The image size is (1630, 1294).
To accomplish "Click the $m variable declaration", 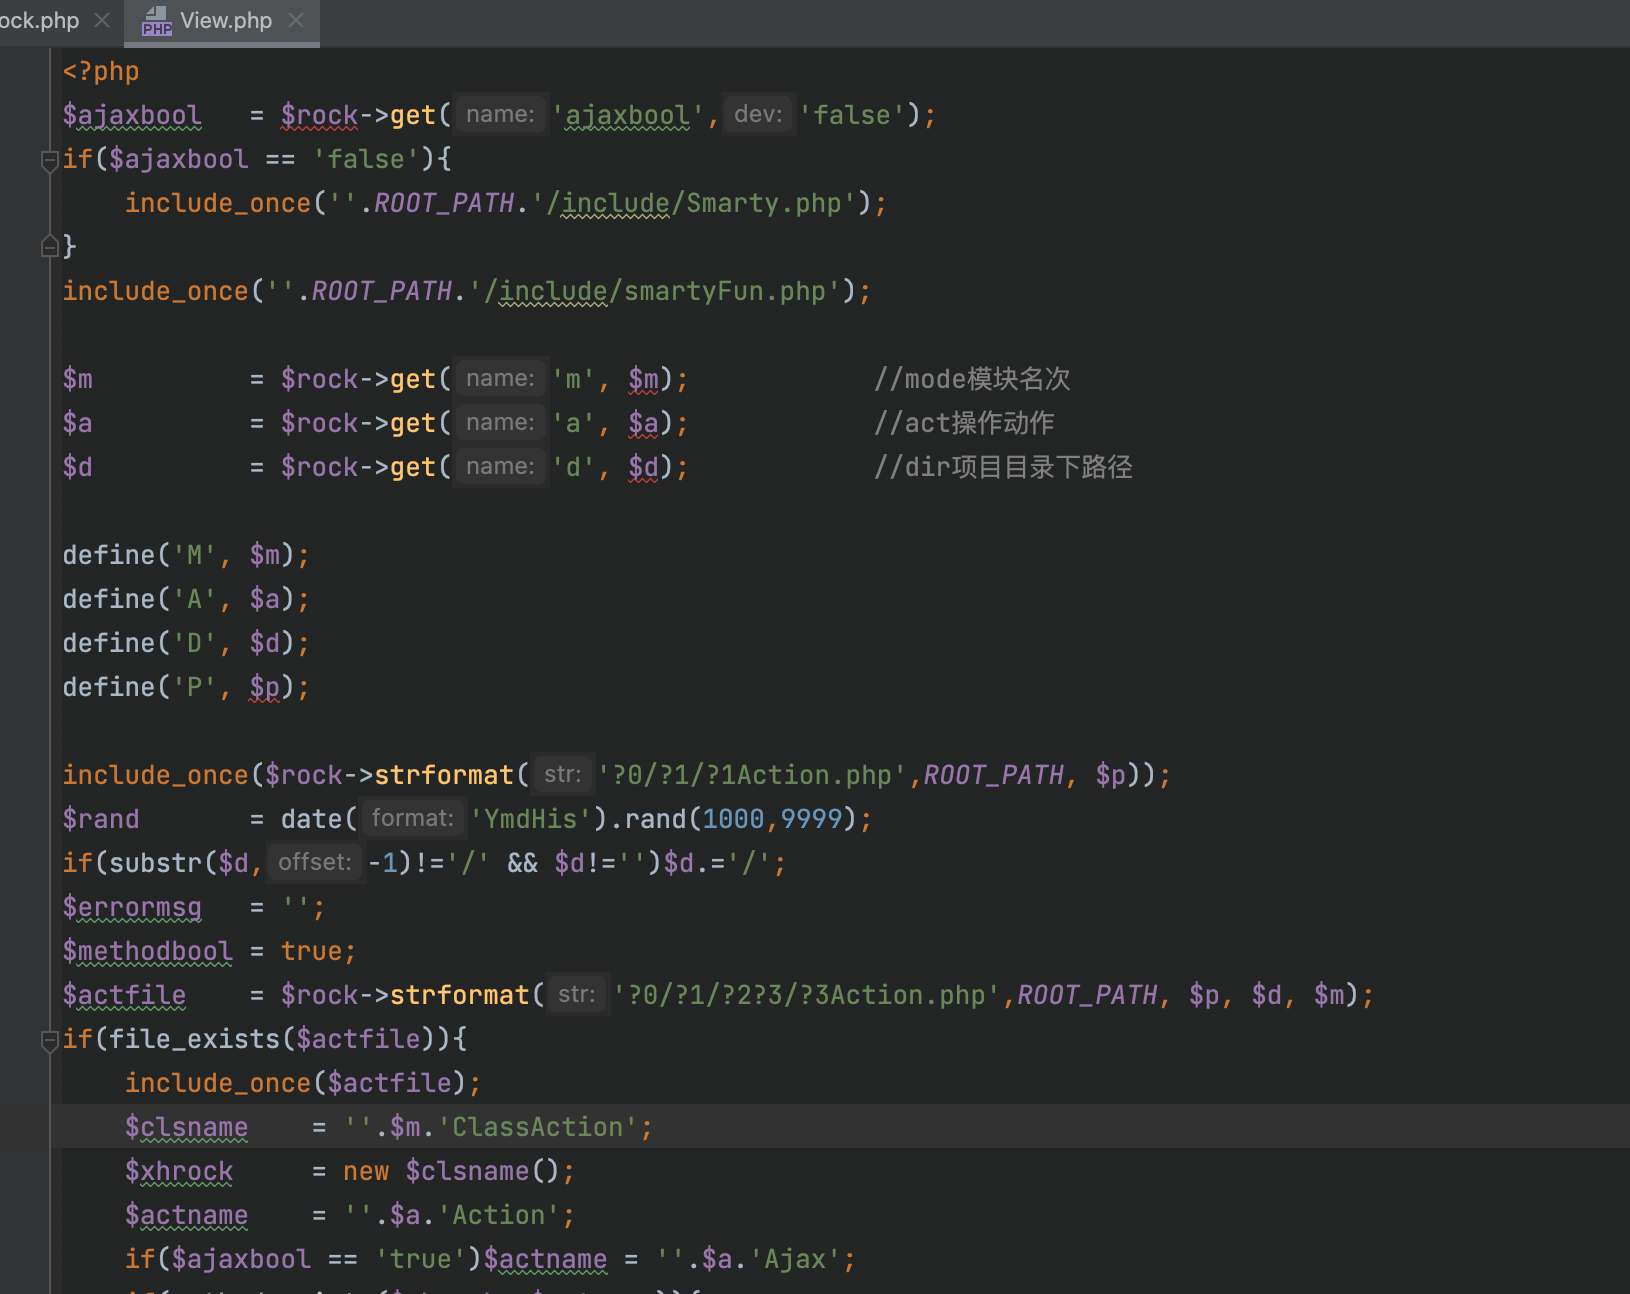I will click(78, 380).
